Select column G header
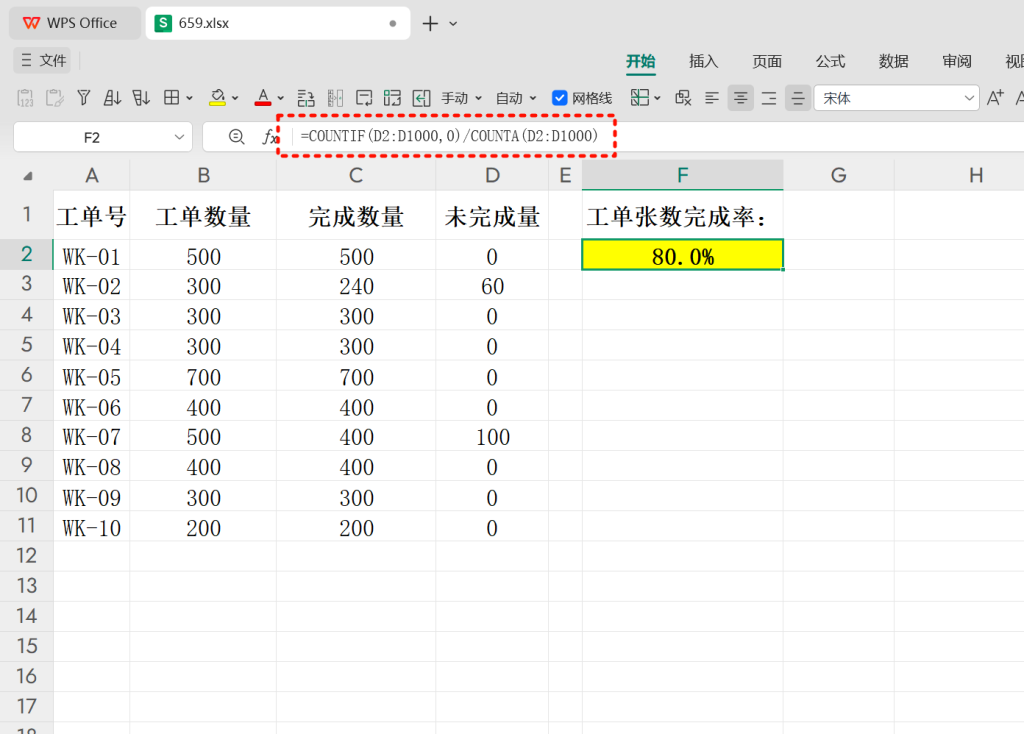 [x=839, y=175]
